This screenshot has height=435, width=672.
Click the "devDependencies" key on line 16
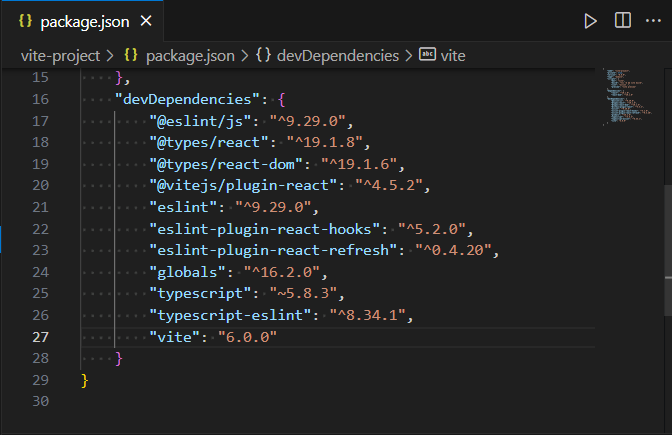pyautogui.click(x=187, y=99)
